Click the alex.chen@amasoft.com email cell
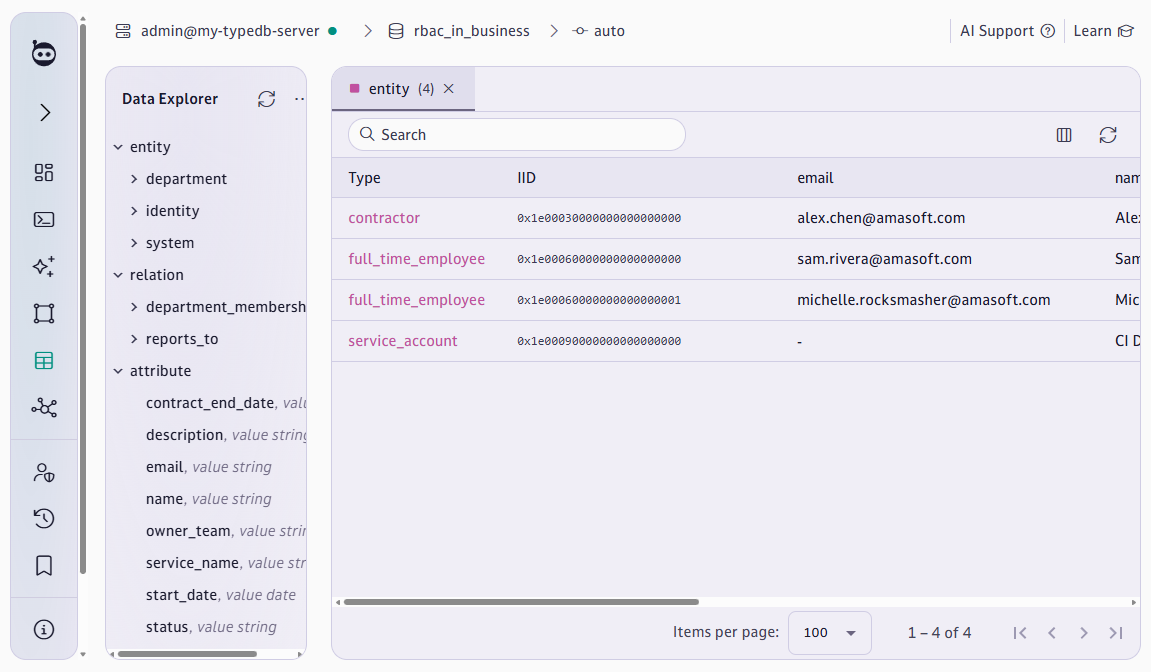Image resolution: width=1151 pixels, height=672 pixels. (881, 218)
